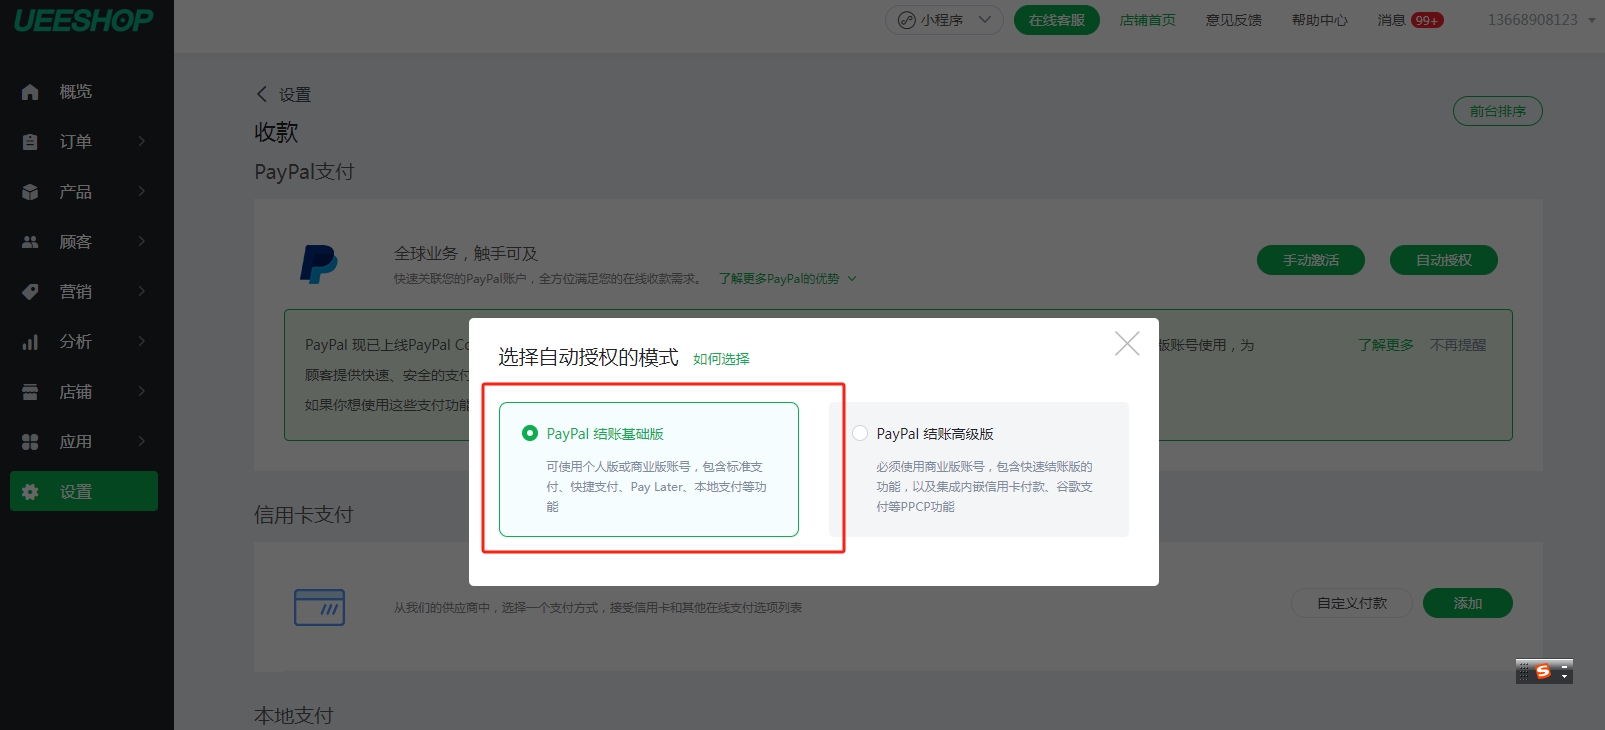Expand the 订单 sidebar submenu arrow
1605x730 pixels.
tap(142, 141)
